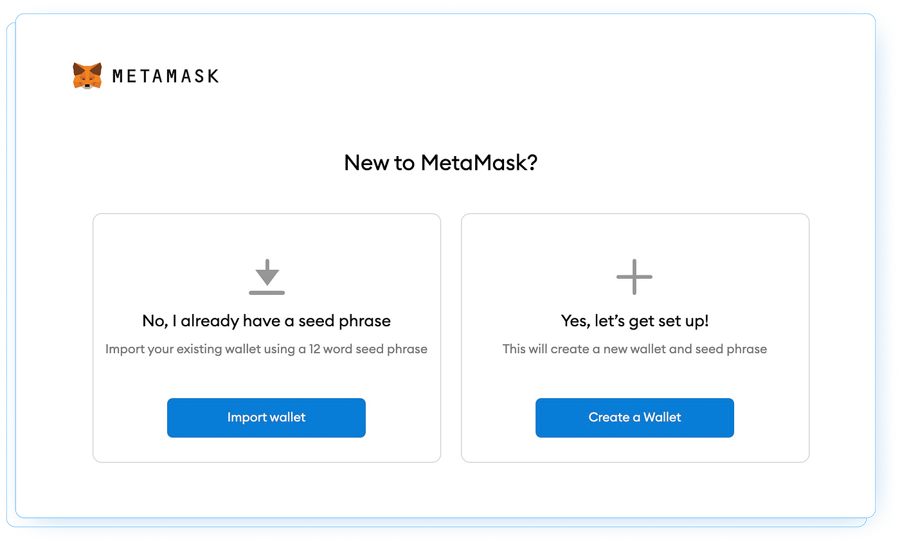Screen dimensions: 900x544
Task: Click the horizontal bar beneath the import arrow
Action: (x=267, y=292)
